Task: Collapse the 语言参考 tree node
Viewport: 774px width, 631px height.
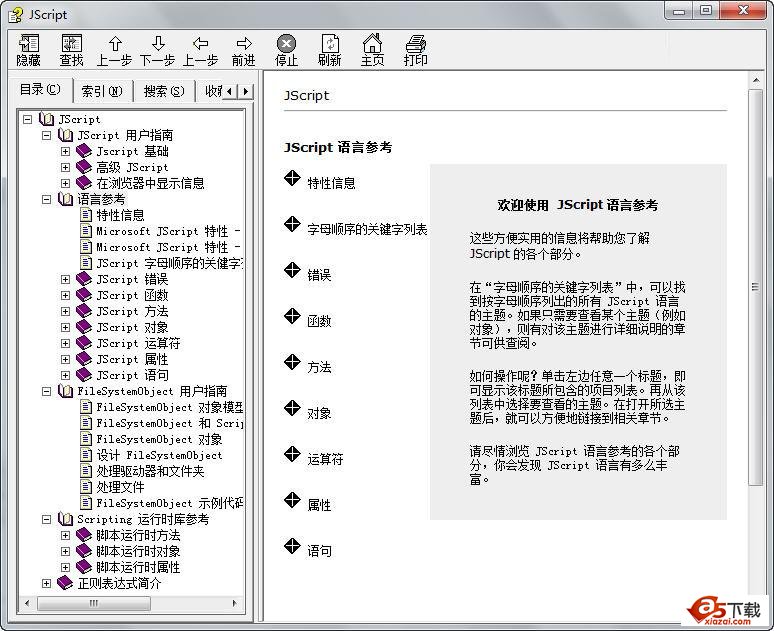Action: (46, 199)
